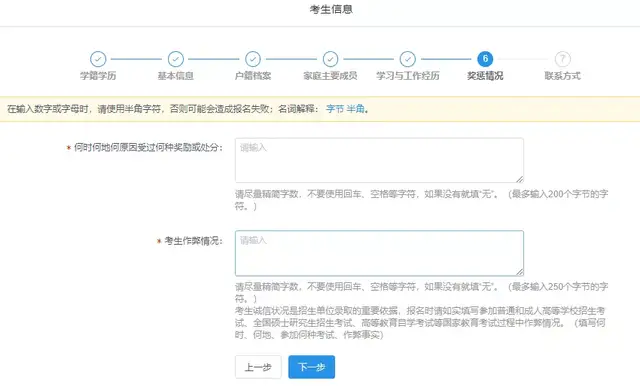Viewport: 640px width, 390px height.
Task: Select the 联系方式 step label
Action: (562, 76)
